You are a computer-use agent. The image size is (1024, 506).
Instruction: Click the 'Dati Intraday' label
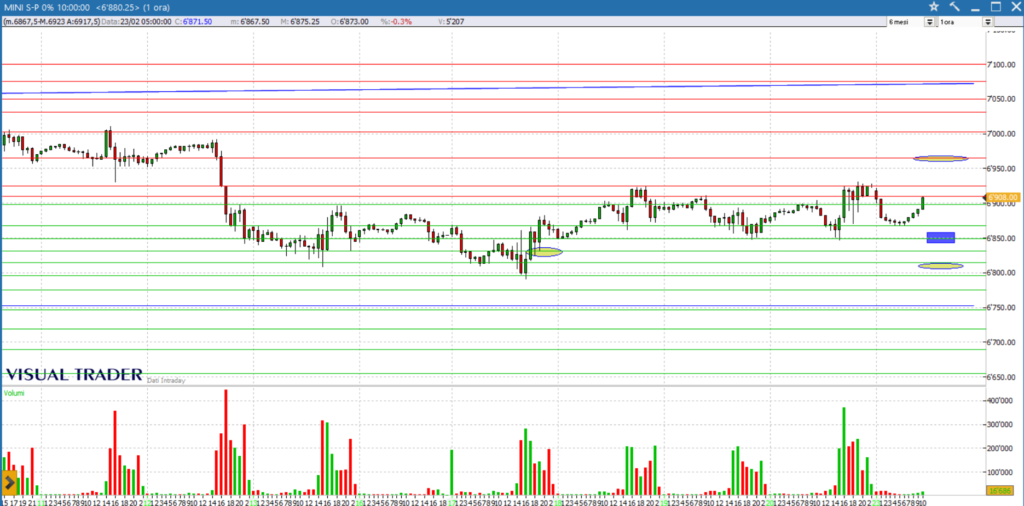coord(167,380)
